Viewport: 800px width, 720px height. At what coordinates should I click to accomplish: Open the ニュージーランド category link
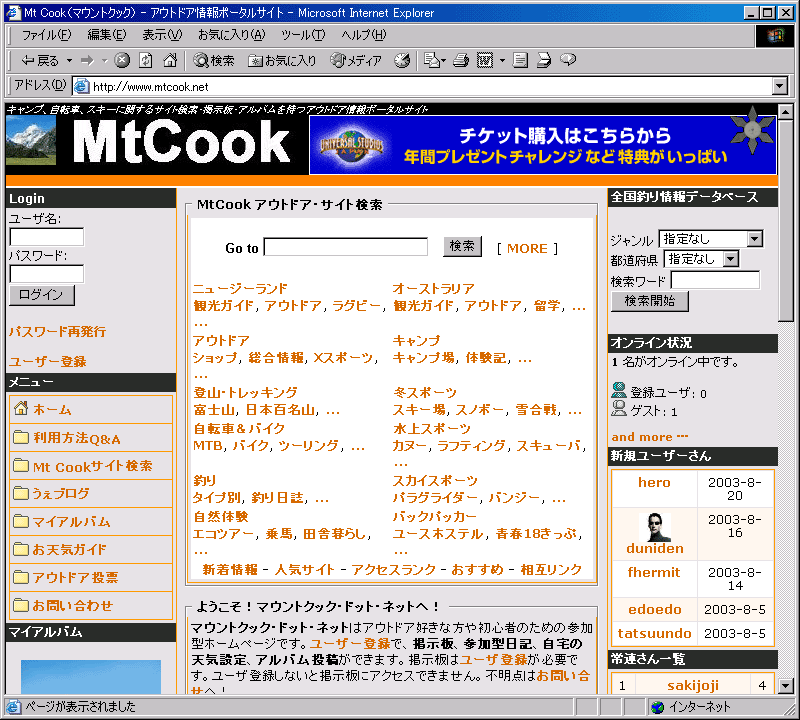240,288
